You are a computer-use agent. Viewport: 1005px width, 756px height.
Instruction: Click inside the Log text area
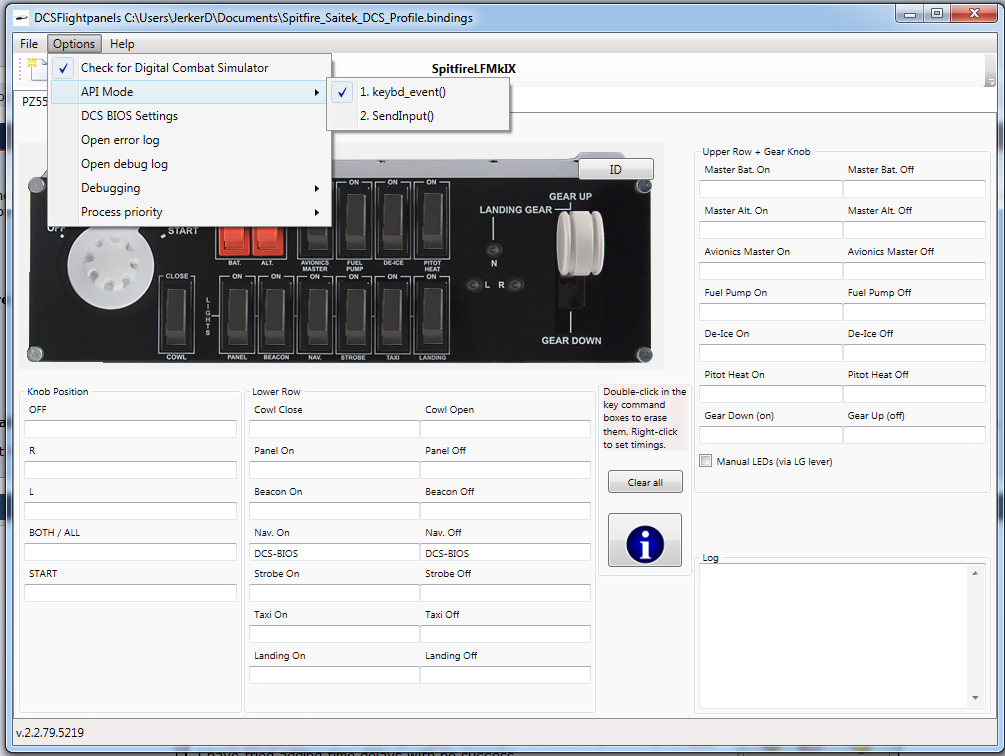[x=833, y=636]
